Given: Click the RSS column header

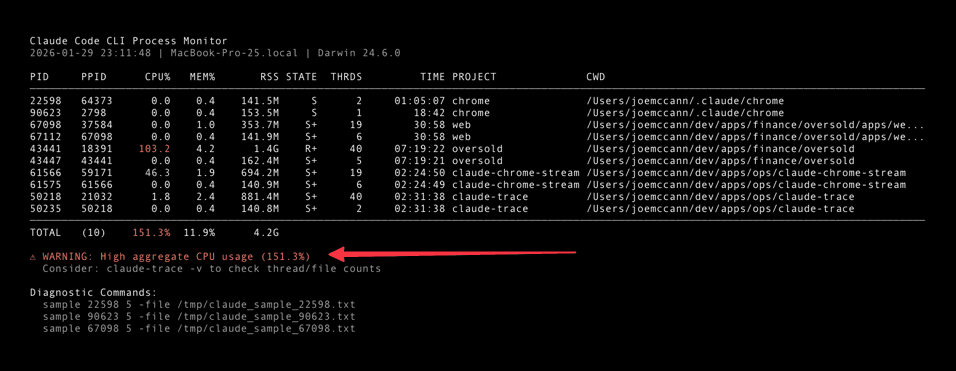Looking at the screenshot, I should click(269, 77).
